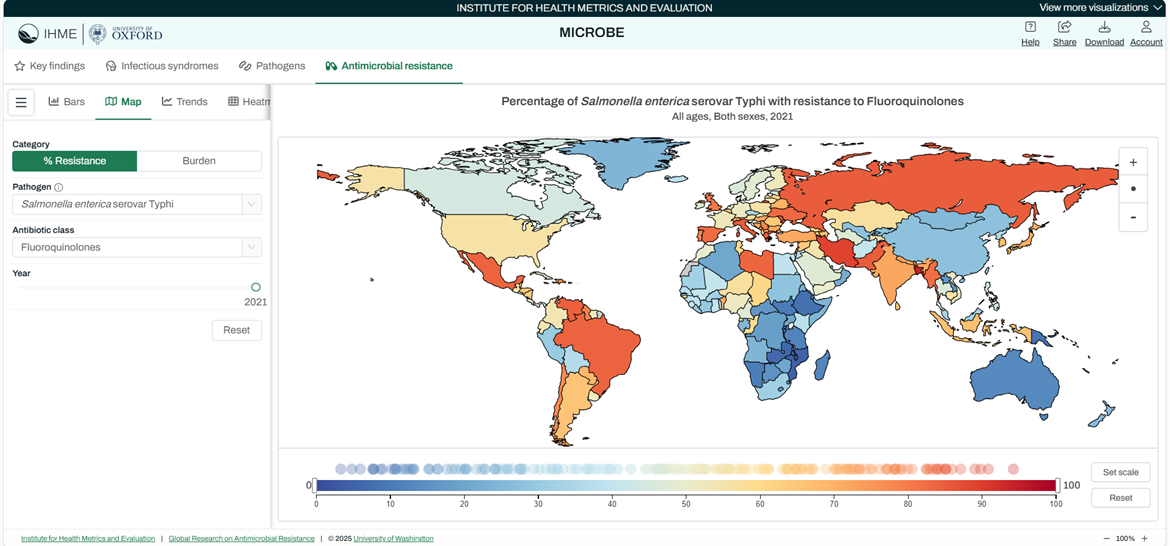Switch to the Pathogens tab

coord(272,66)
